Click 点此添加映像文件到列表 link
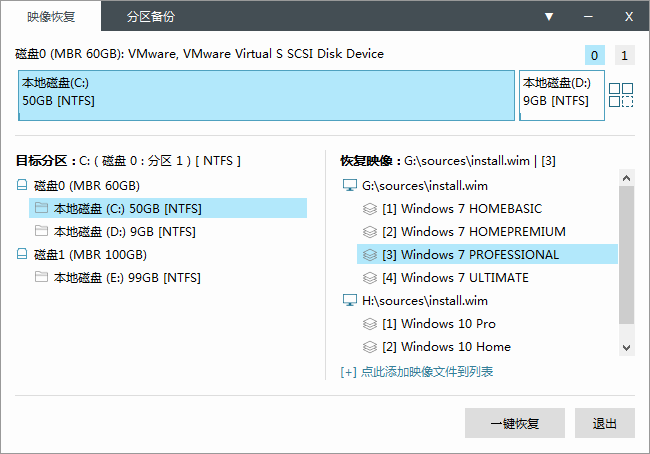Screen dimensions: 650x454 pos(417,372)
